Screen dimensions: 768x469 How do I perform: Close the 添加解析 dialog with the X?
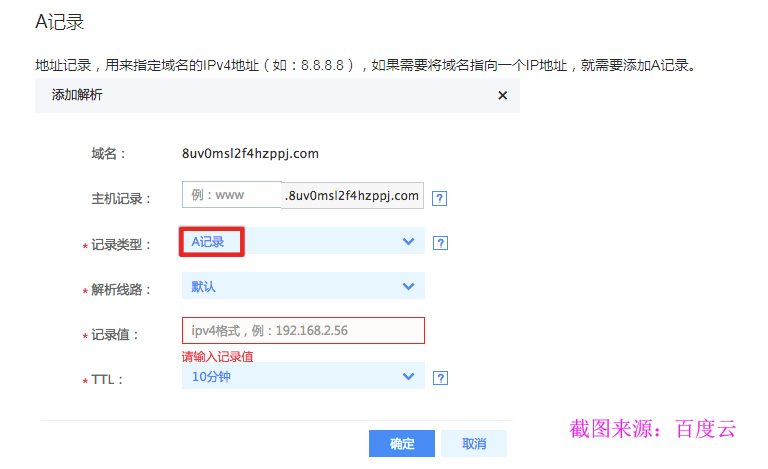click(x=502, y=95)
